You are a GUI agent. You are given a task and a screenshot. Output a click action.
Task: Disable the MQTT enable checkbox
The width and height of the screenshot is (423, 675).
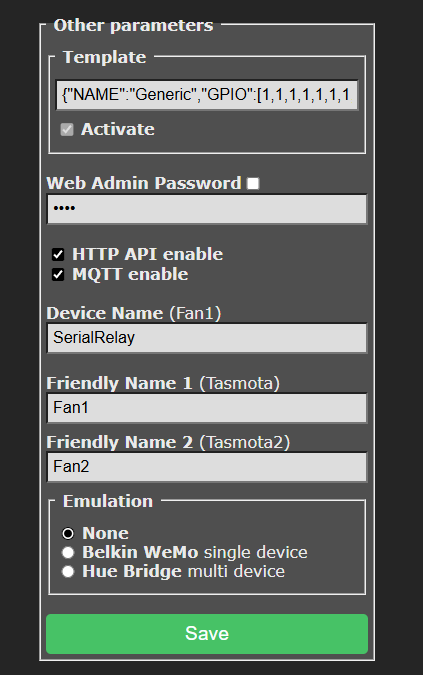58,275
